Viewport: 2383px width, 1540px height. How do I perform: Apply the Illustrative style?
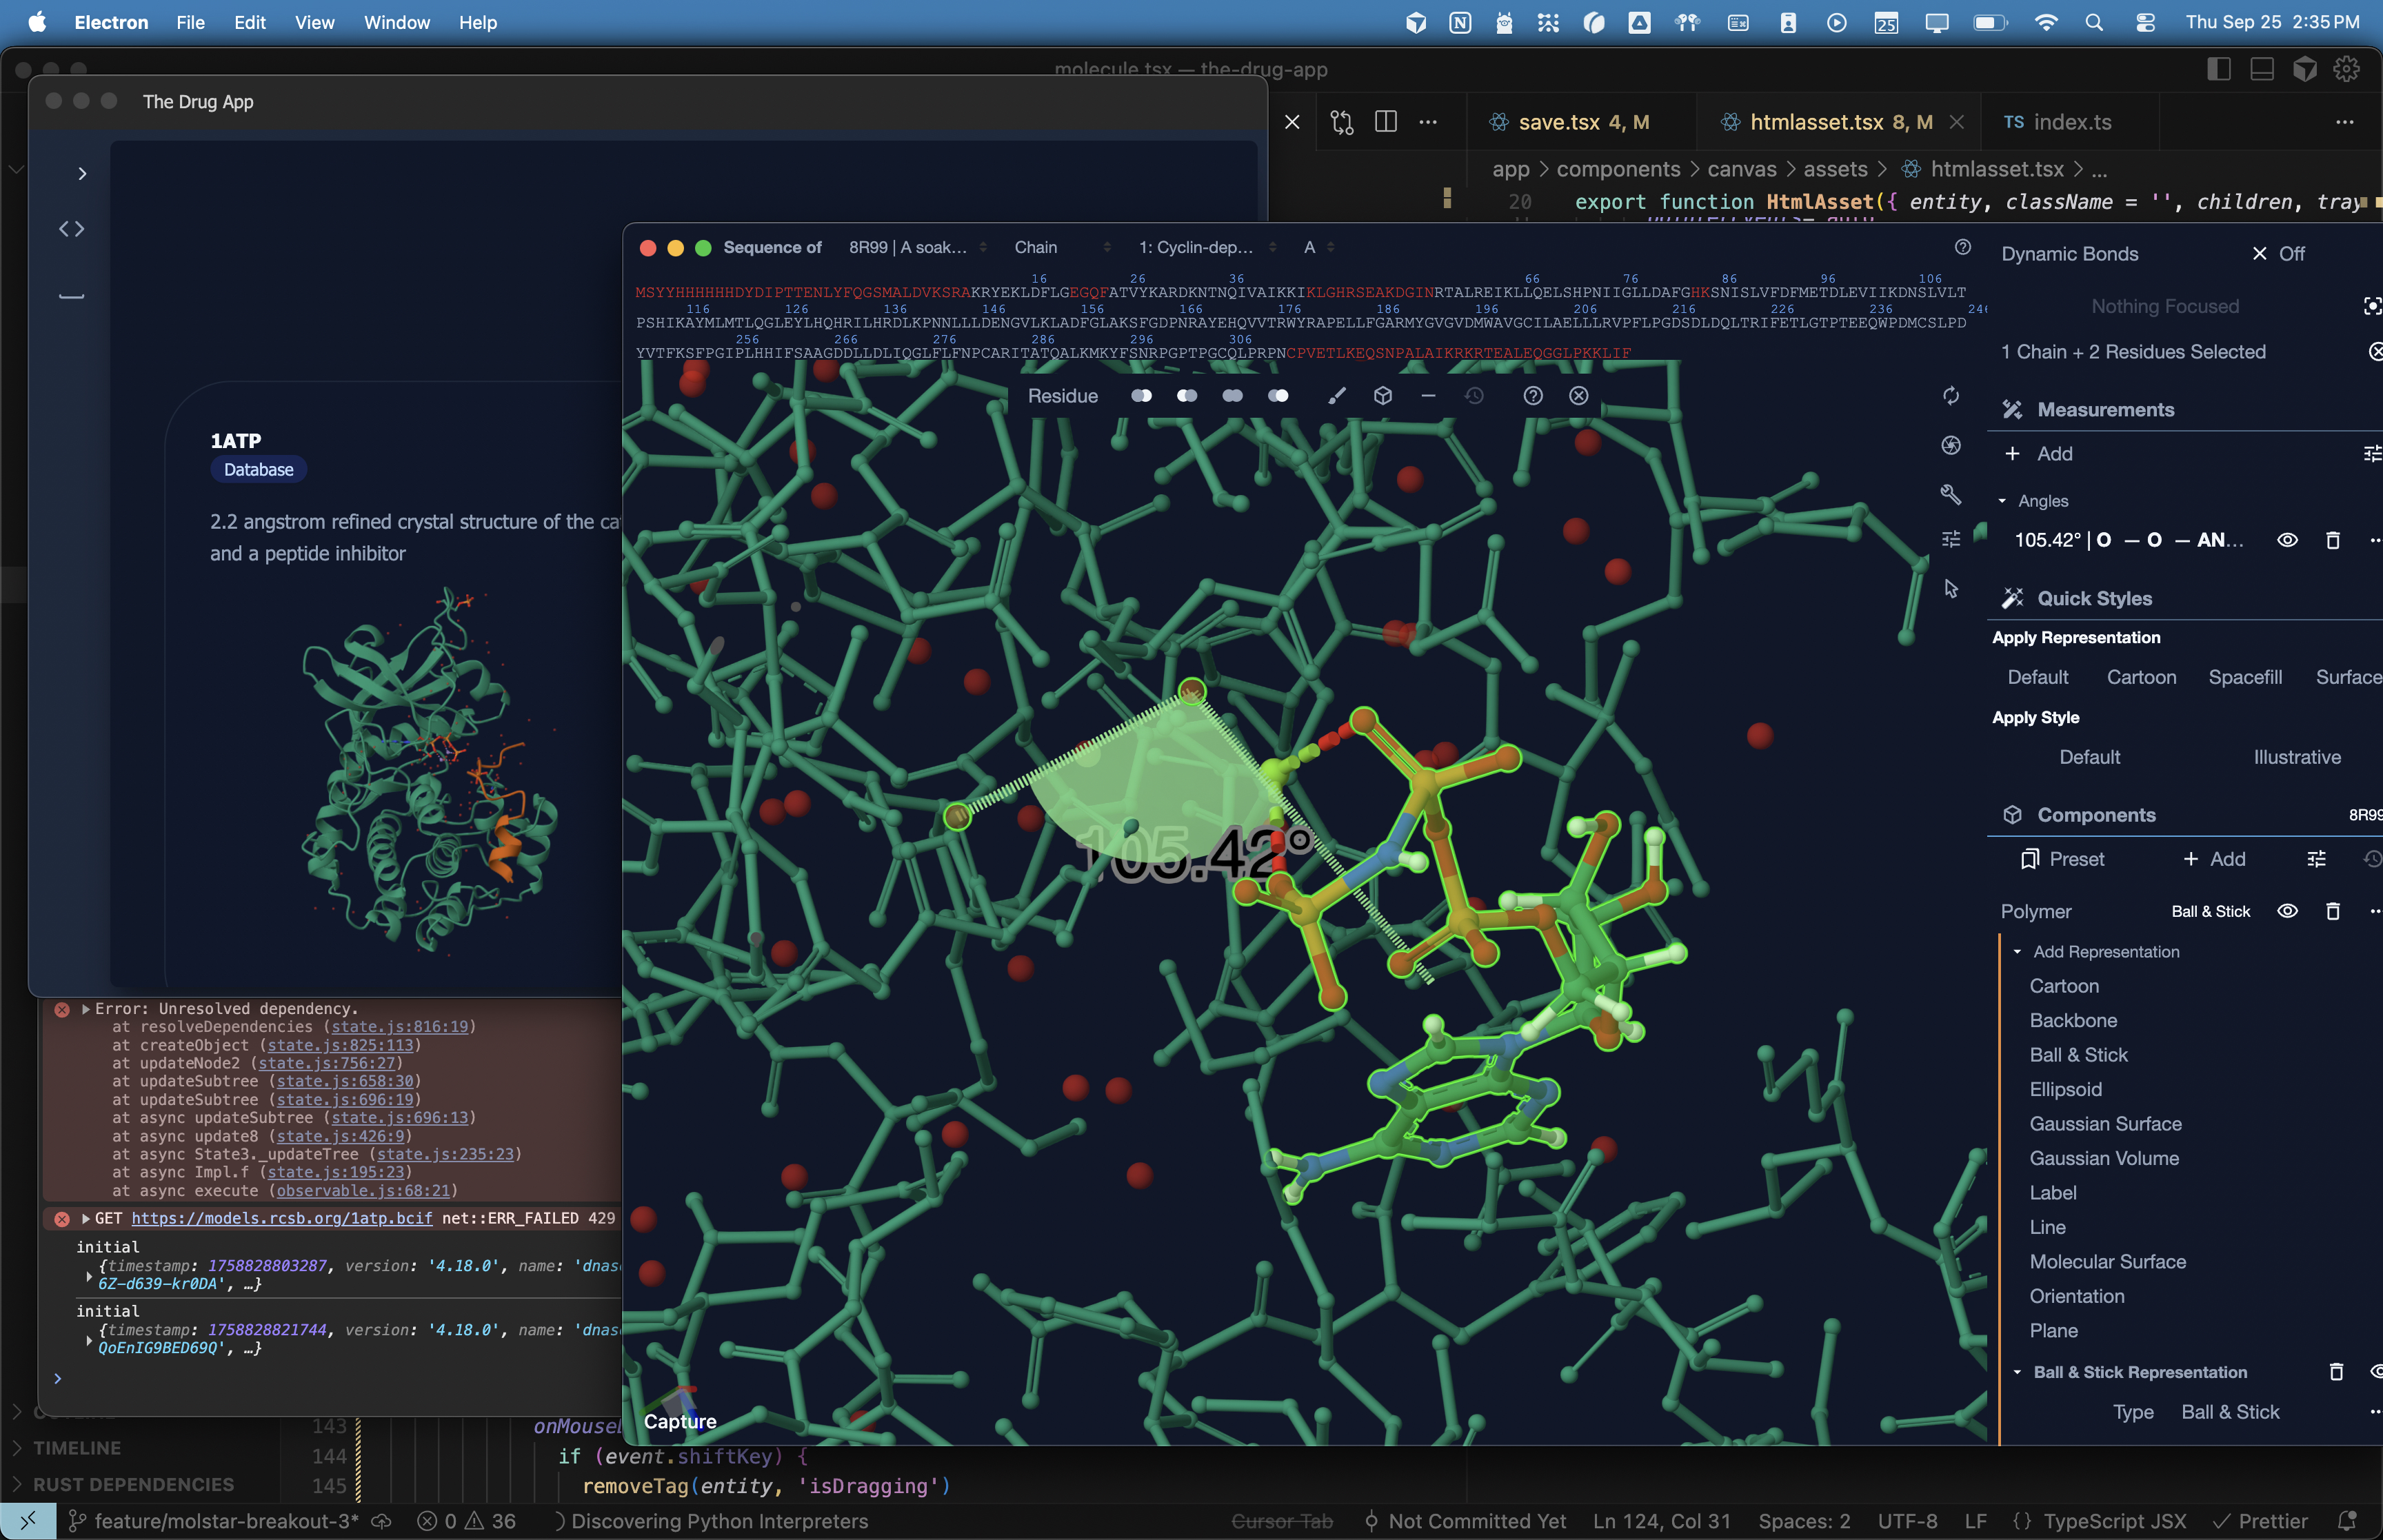pos(2297,757)
